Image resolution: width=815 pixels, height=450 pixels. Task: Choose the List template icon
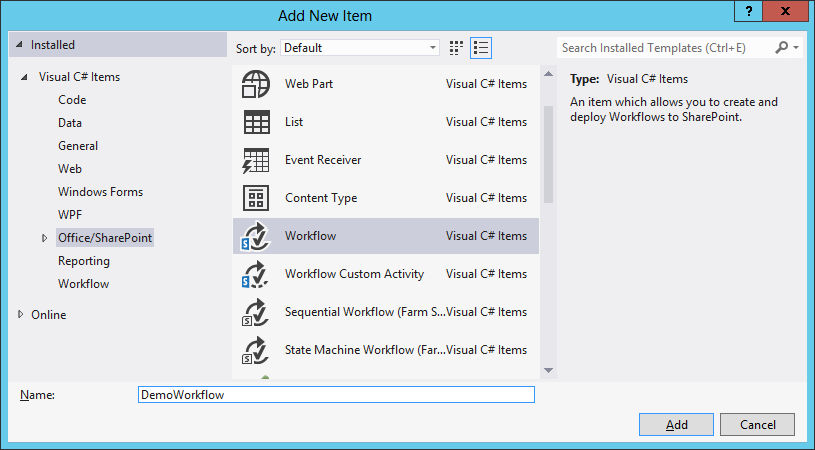tap(256, 122)
